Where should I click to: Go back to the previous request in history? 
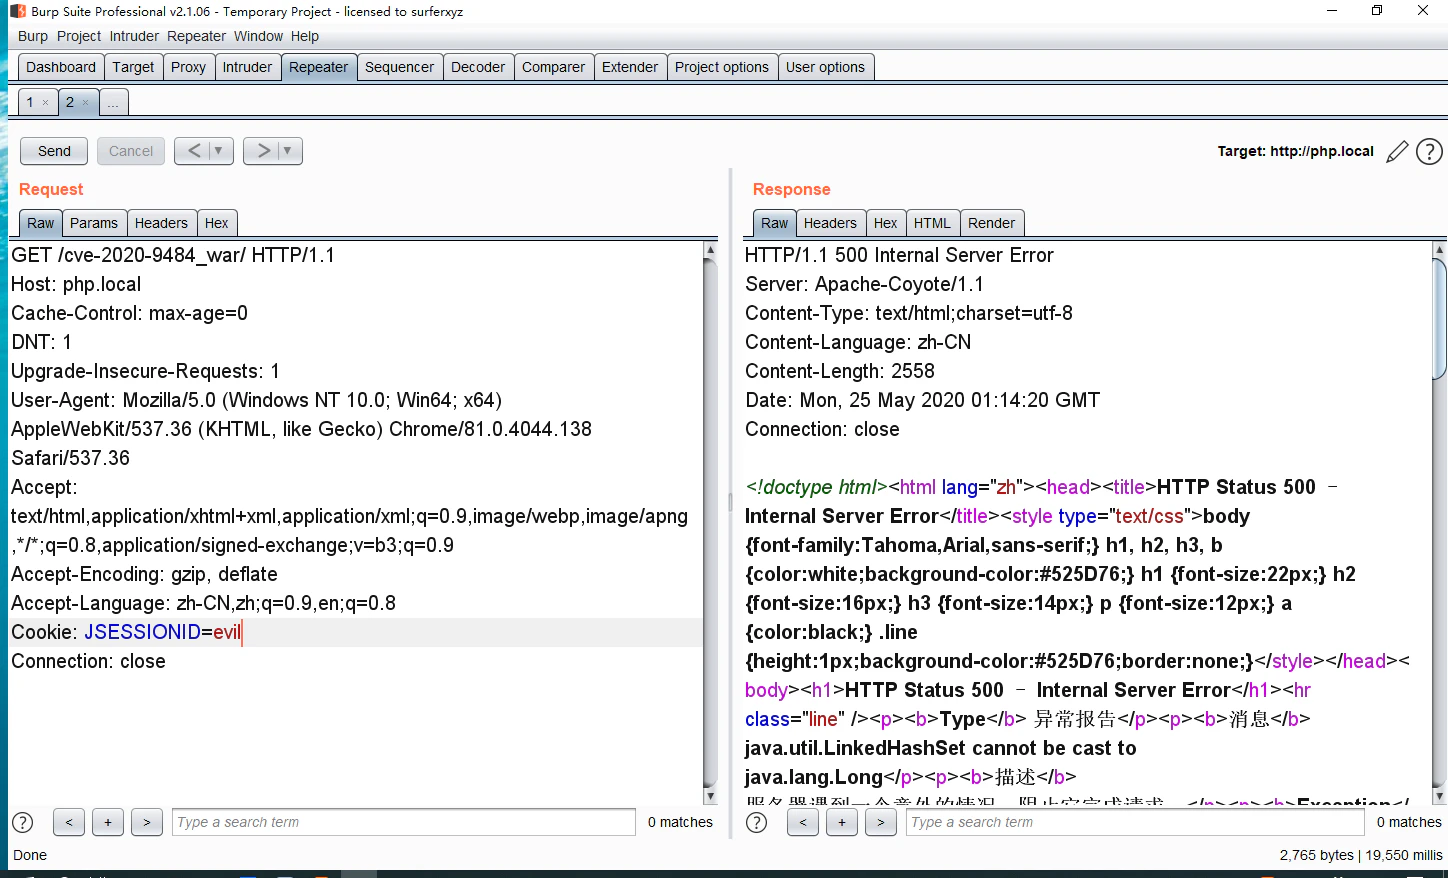pos(194,151)
